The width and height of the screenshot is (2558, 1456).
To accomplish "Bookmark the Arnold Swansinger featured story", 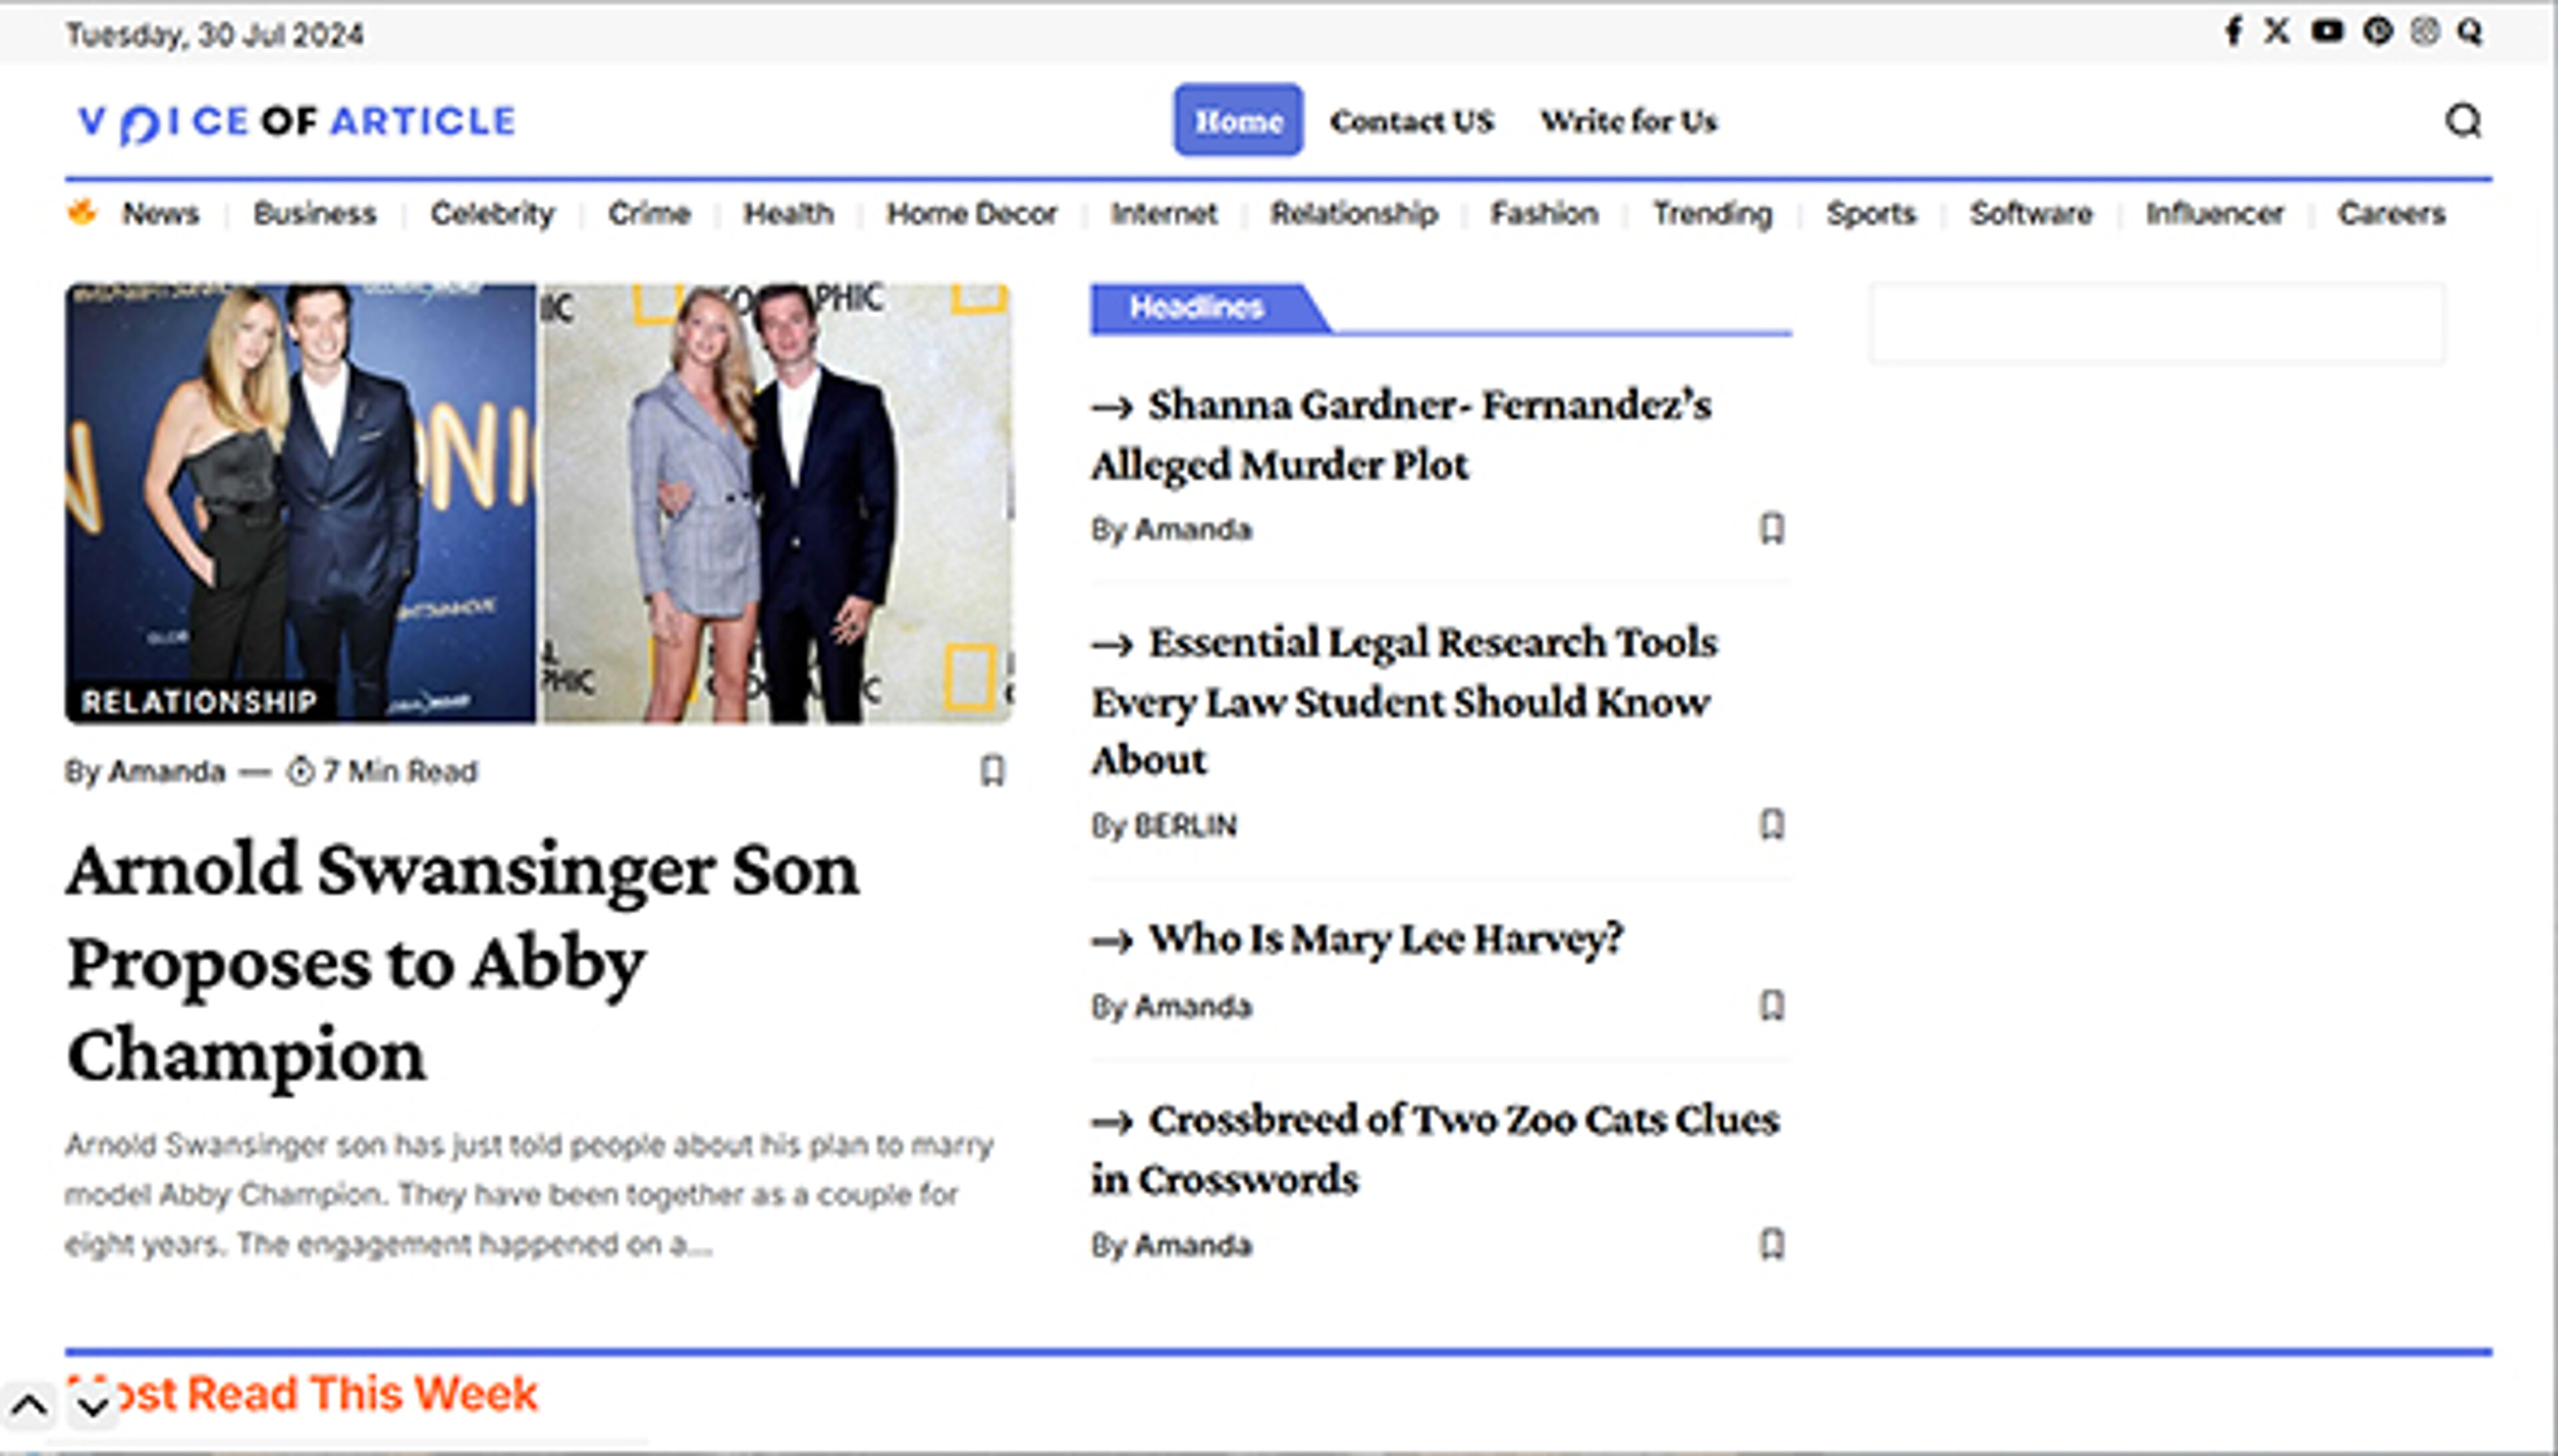I will point(991,771).
